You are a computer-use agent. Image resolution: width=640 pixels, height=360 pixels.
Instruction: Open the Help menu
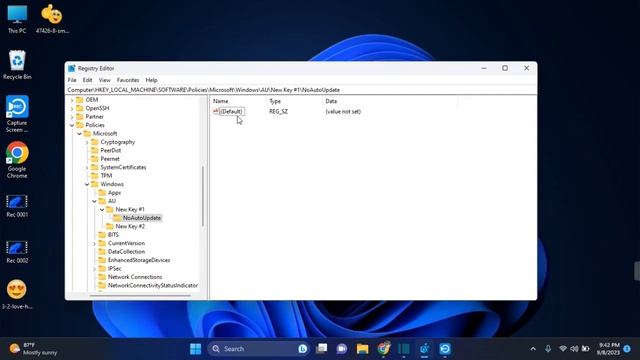[x=151, y=80]
